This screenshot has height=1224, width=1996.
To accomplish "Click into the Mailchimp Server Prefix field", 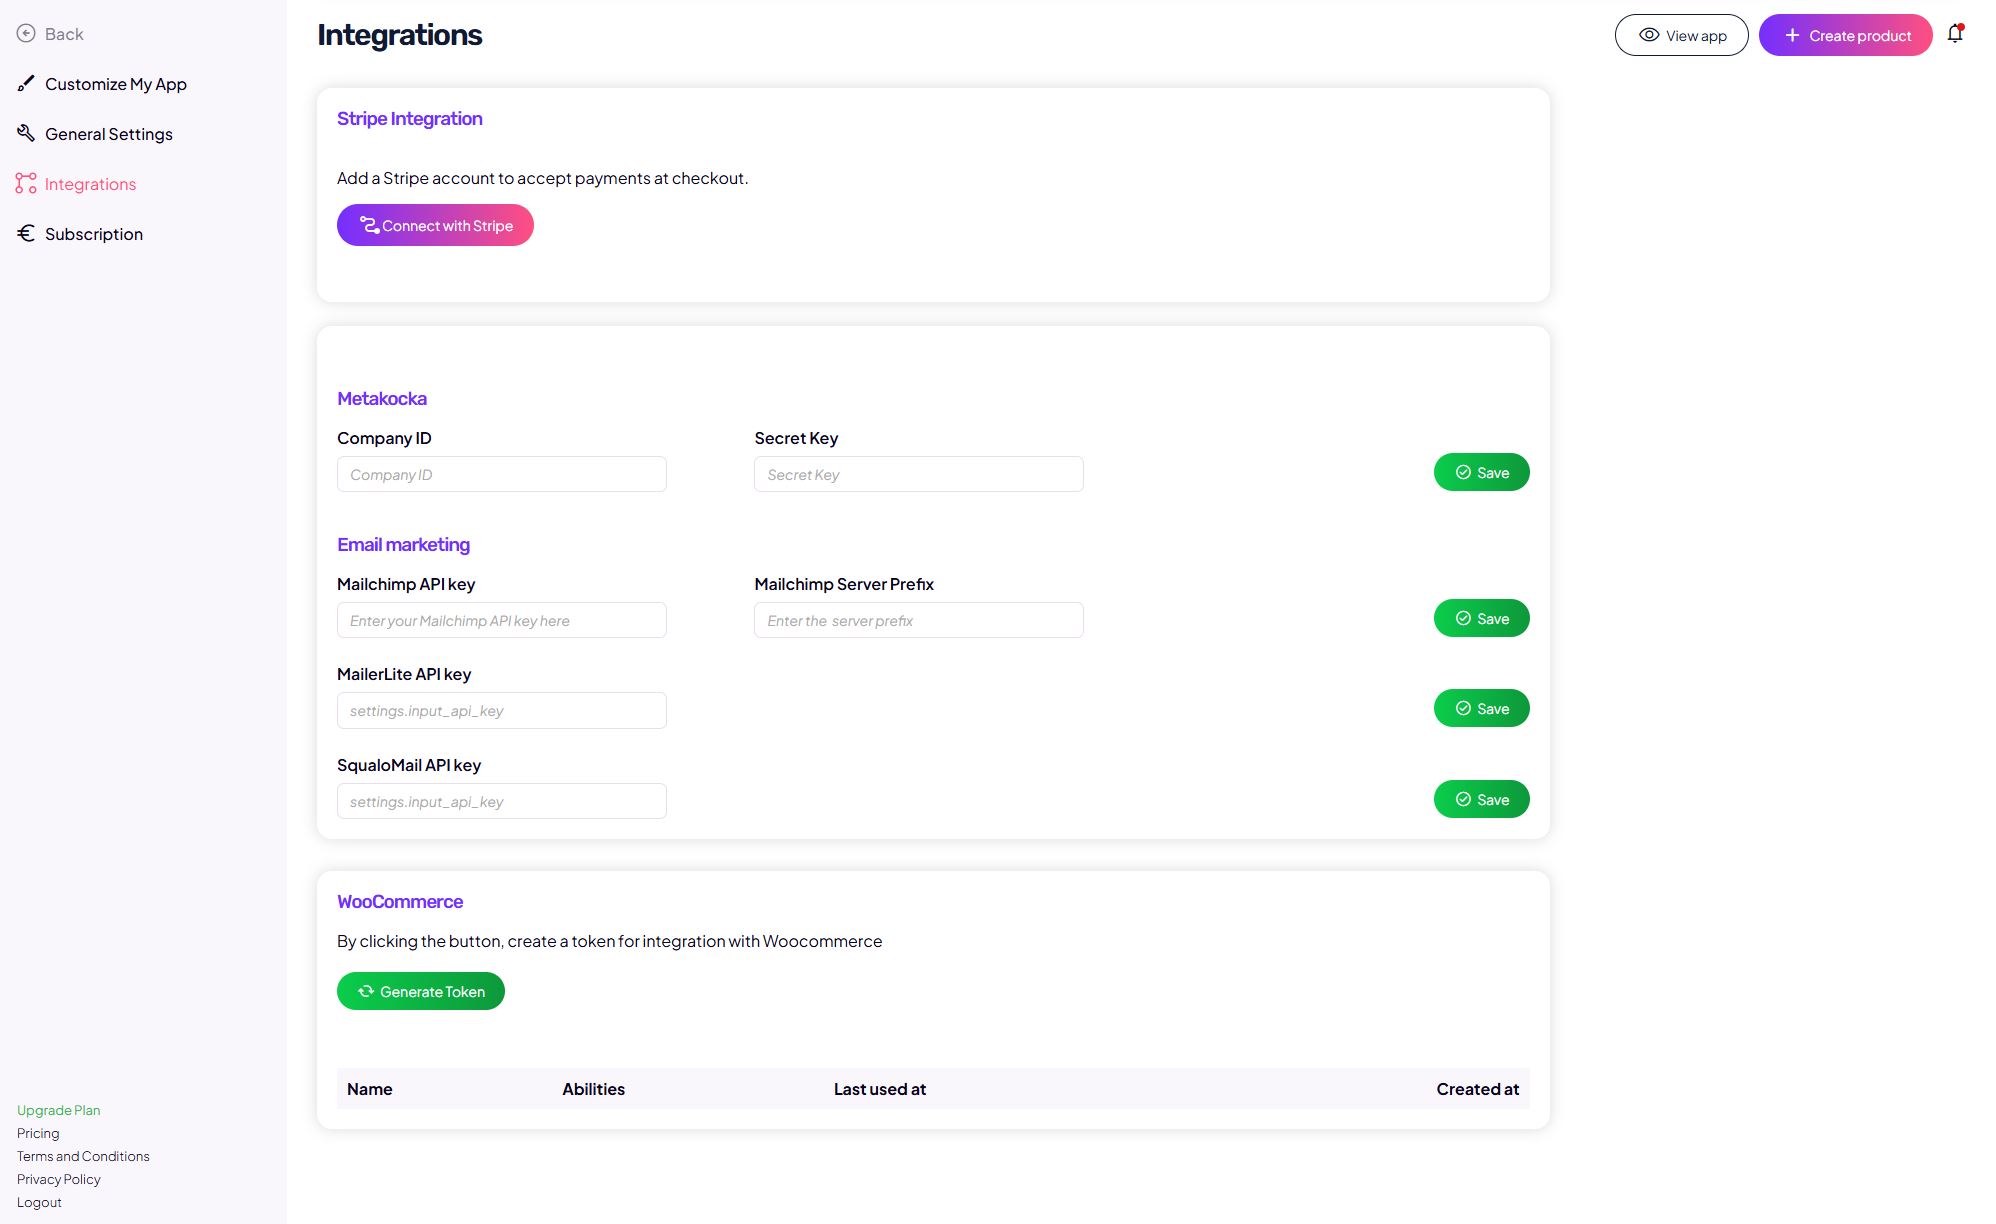I will 918,620.
